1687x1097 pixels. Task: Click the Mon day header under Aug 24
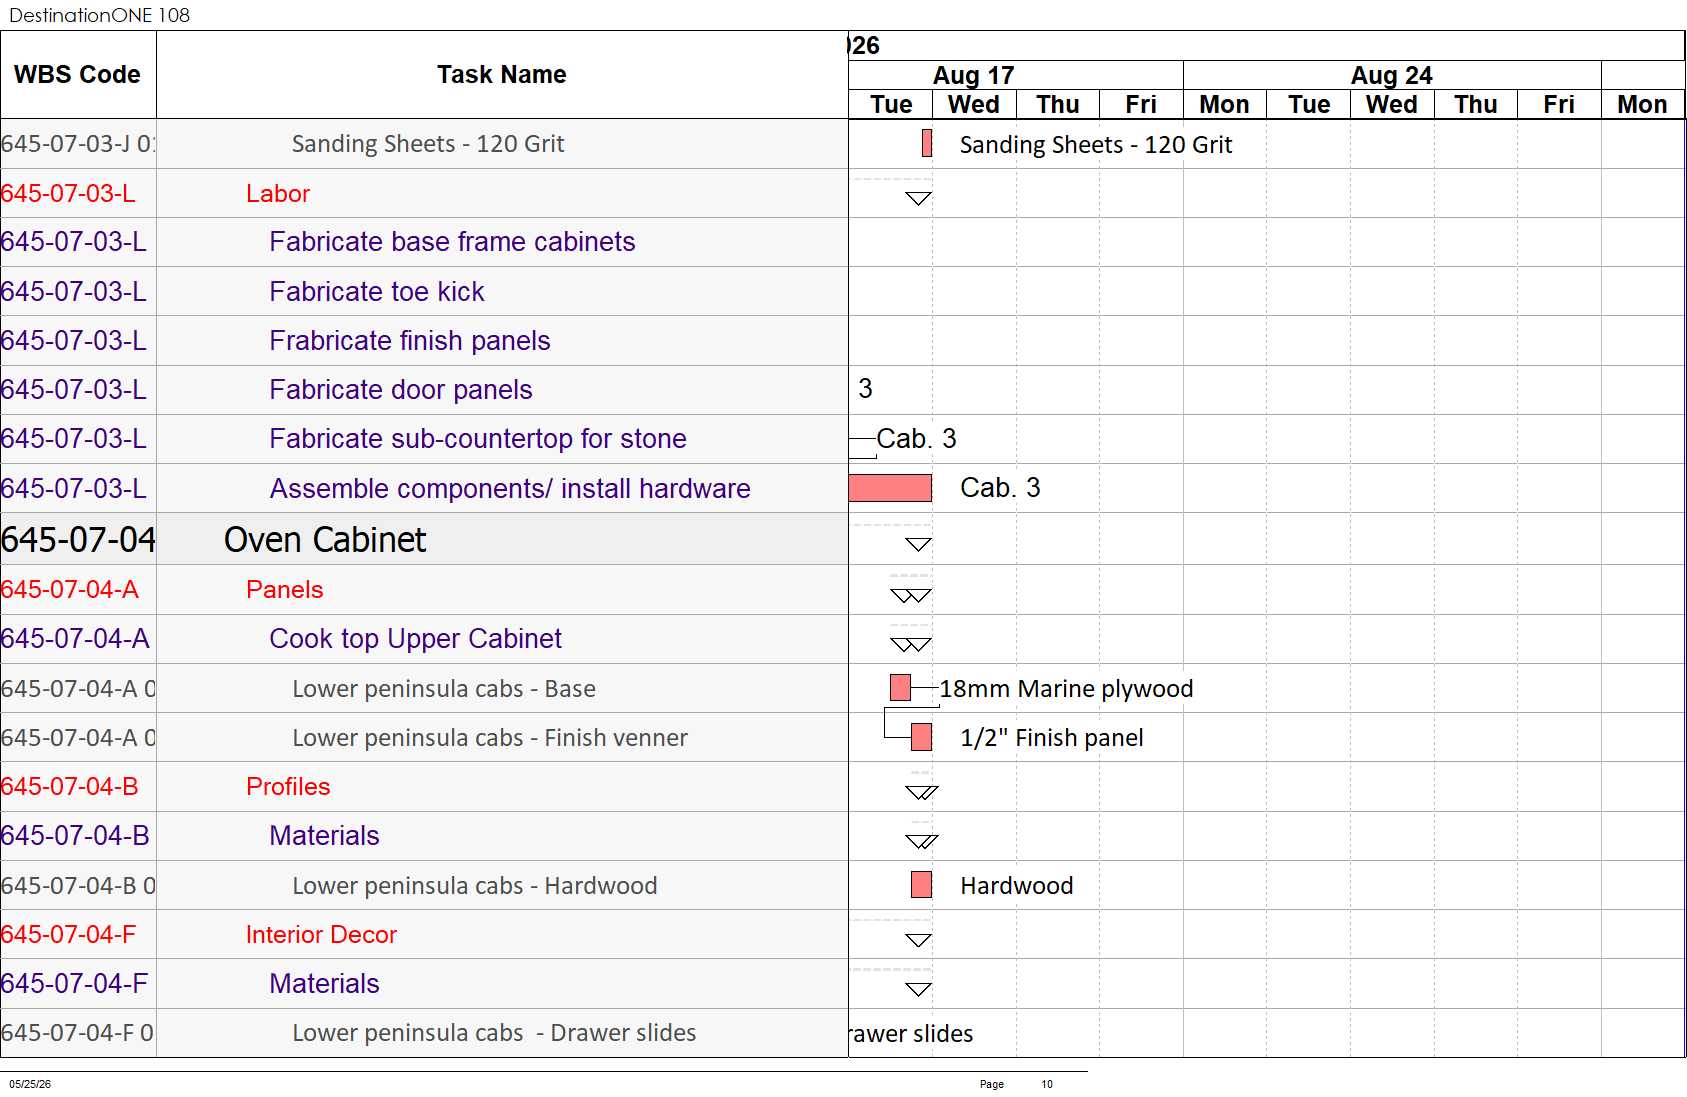[x=1225, y=105]
